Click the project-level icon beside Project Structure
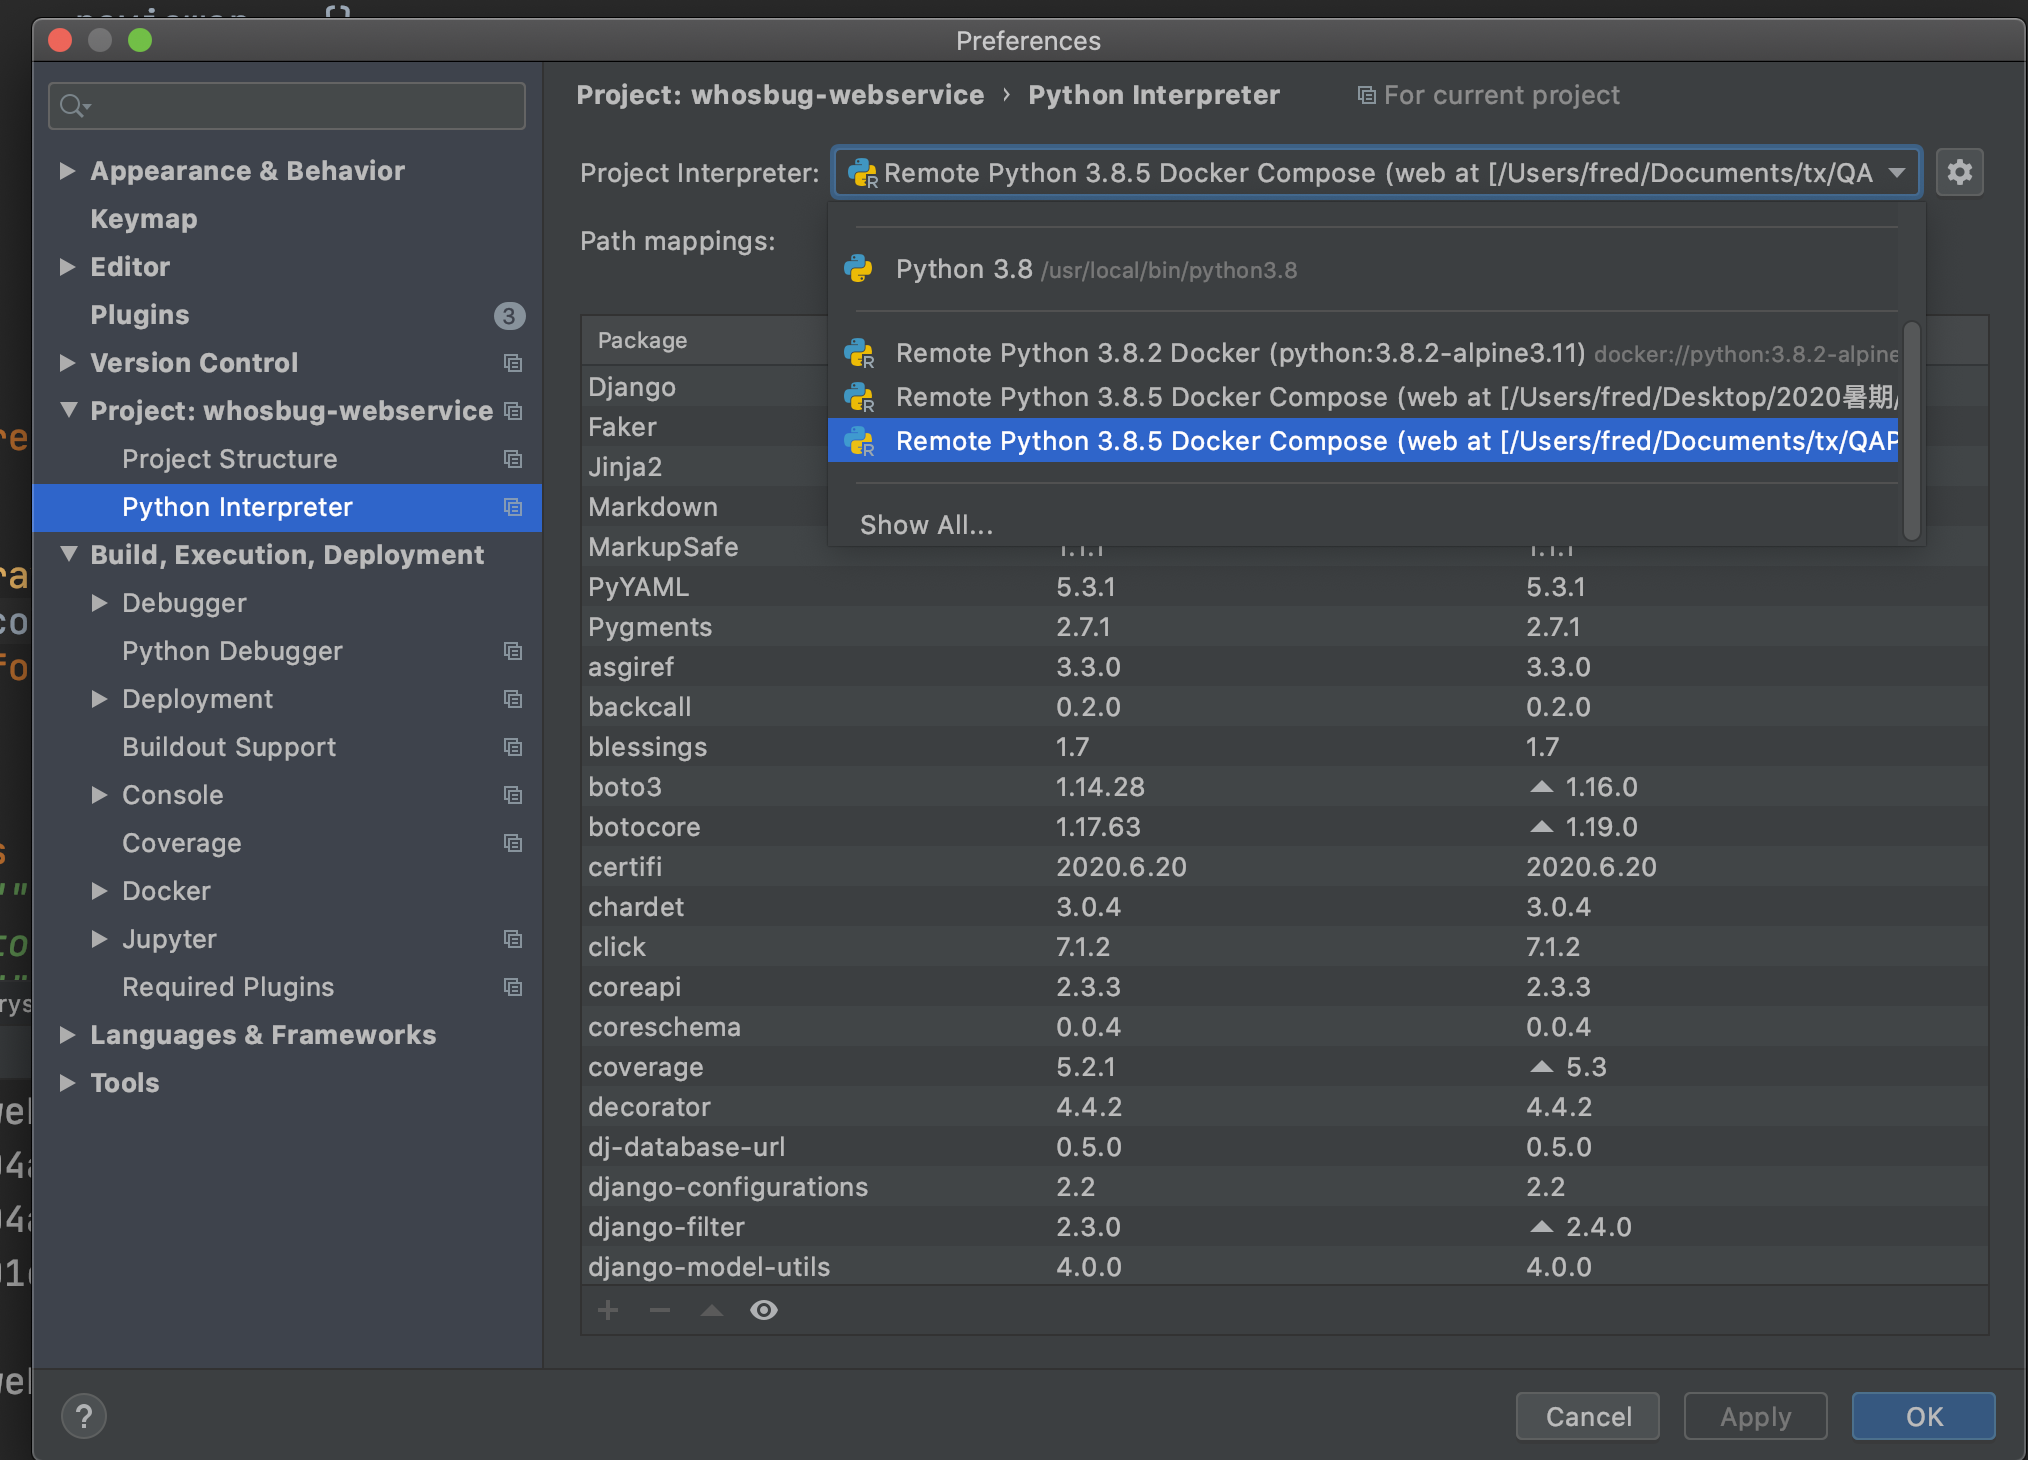The image size is (2028, 1460). (x=513, y=459)
